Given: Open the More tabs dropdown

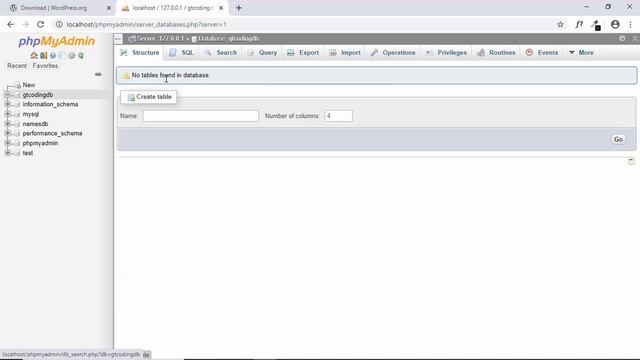Looking at the screenshot, I should click(581, 53).
